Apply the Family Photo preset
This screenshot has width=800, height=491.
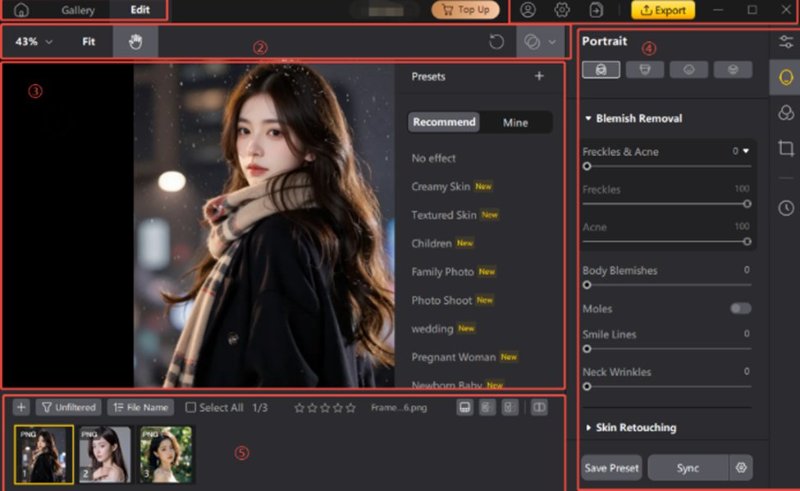point(443,272)
